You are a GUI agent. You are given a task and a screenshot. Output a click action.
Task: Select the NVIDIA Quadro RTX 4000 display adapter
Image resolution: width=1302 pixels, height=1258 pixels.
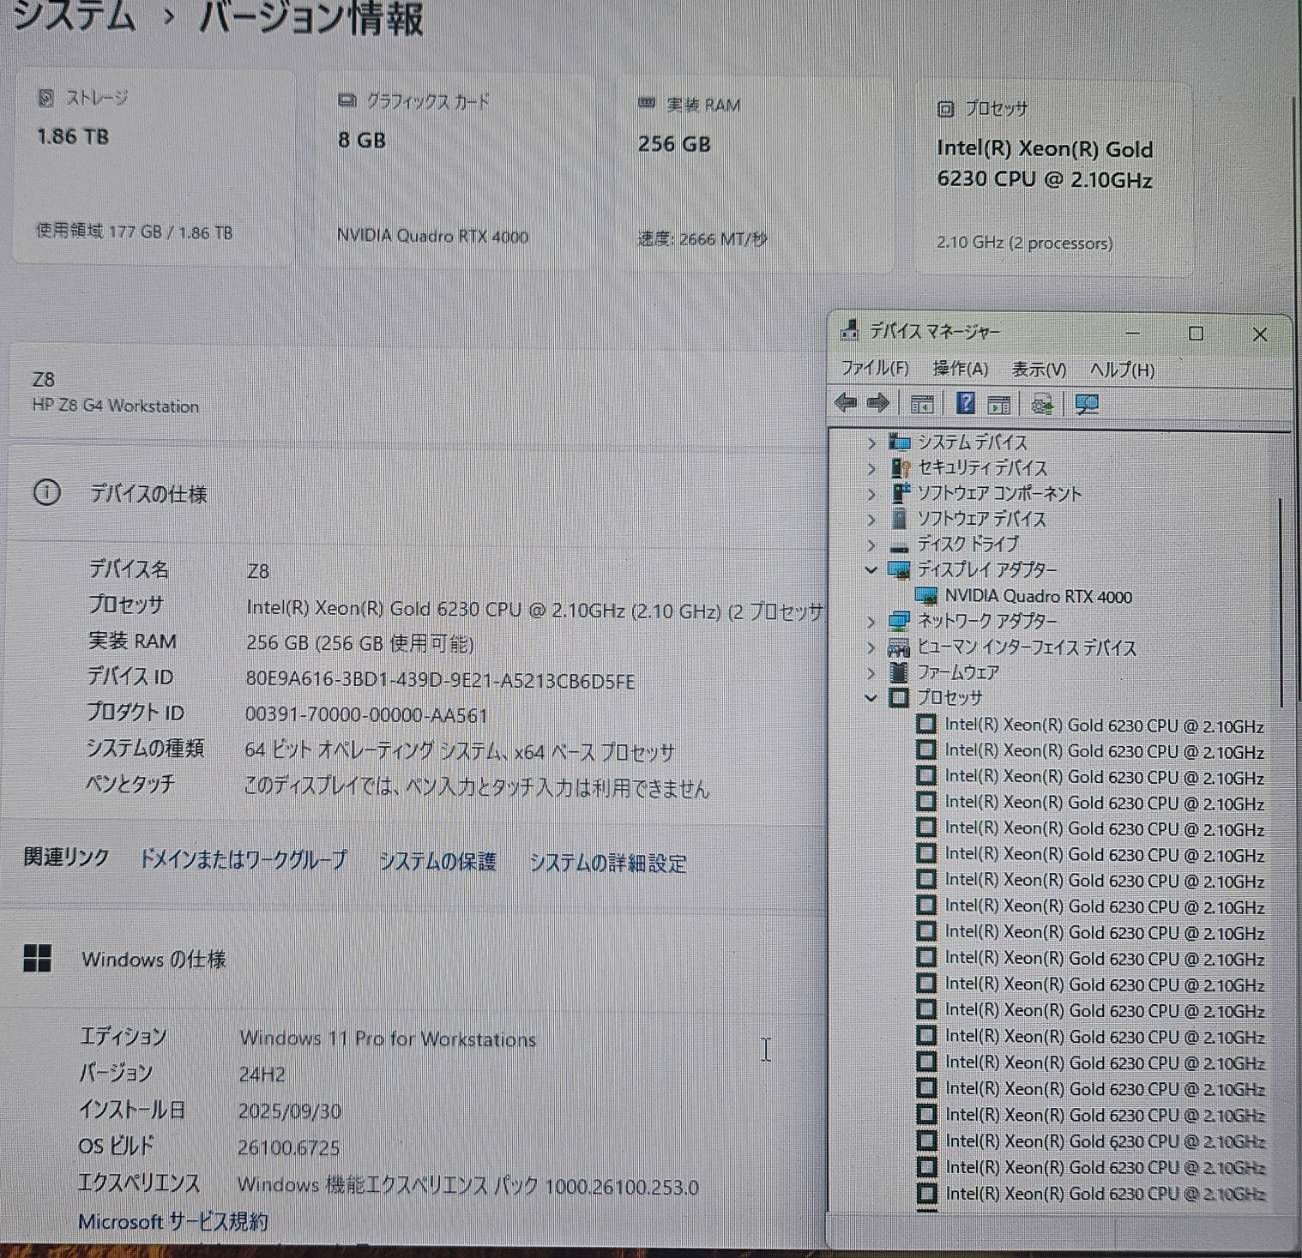[x=1038, y=596]
